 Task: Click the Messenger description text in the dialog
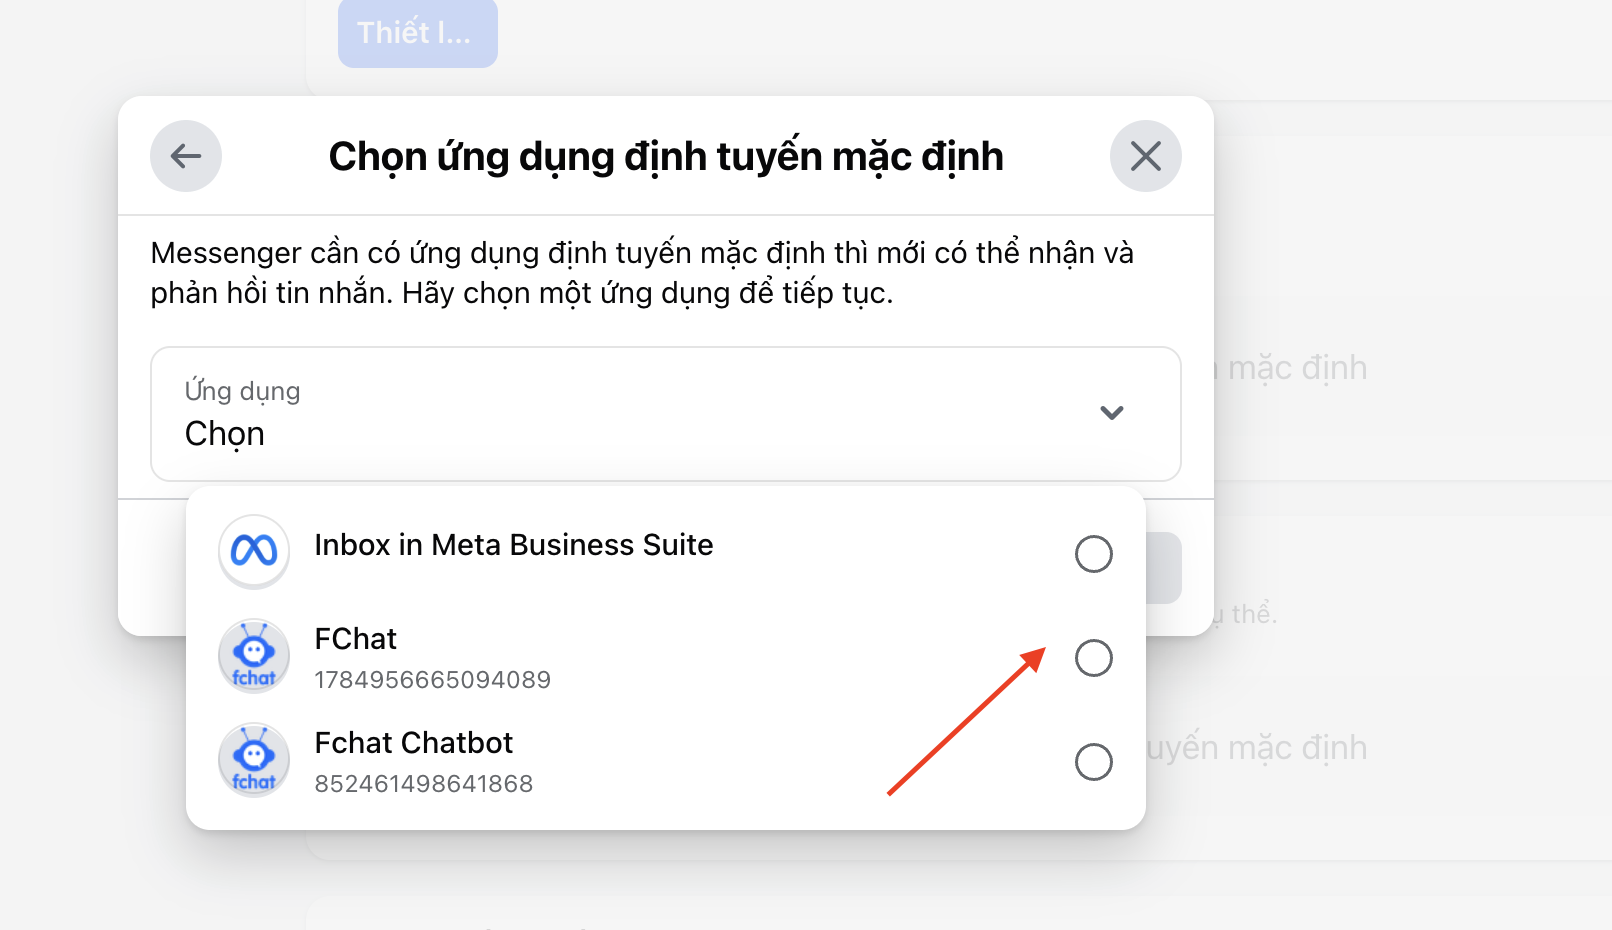click(x=641, y=273)
